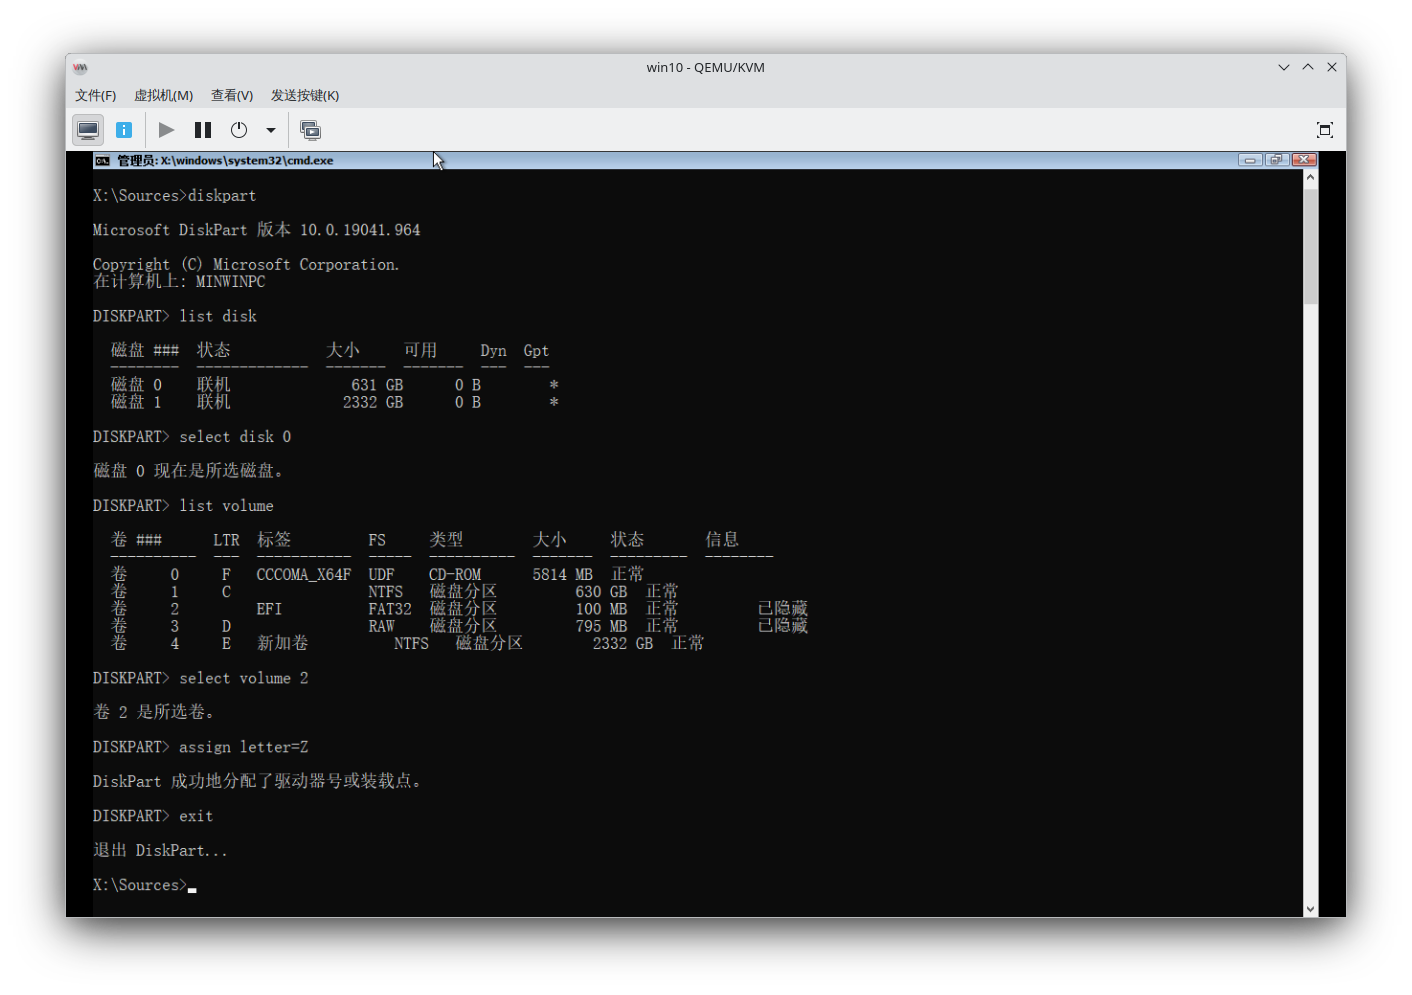Click the 'CCCOMA_X64F' volume label

(304, 575)
